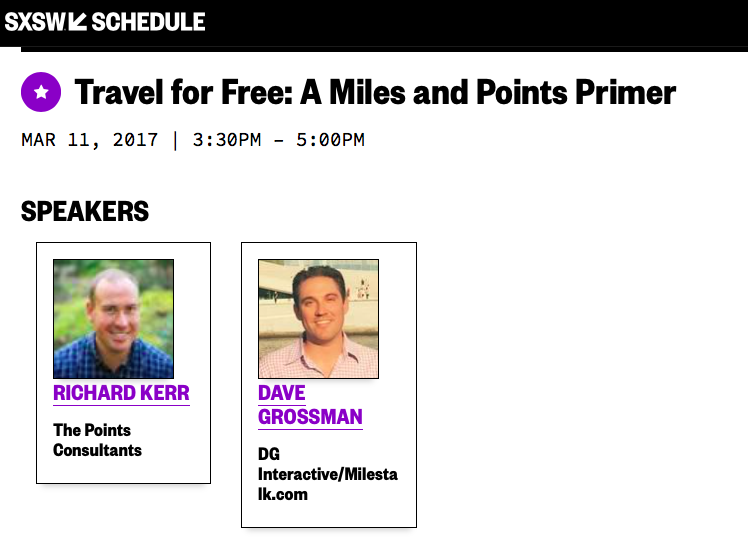Select the event title 'Travel for Free' heading
Viewport: 748px width, 540px height.
click(x=375, y=92)
